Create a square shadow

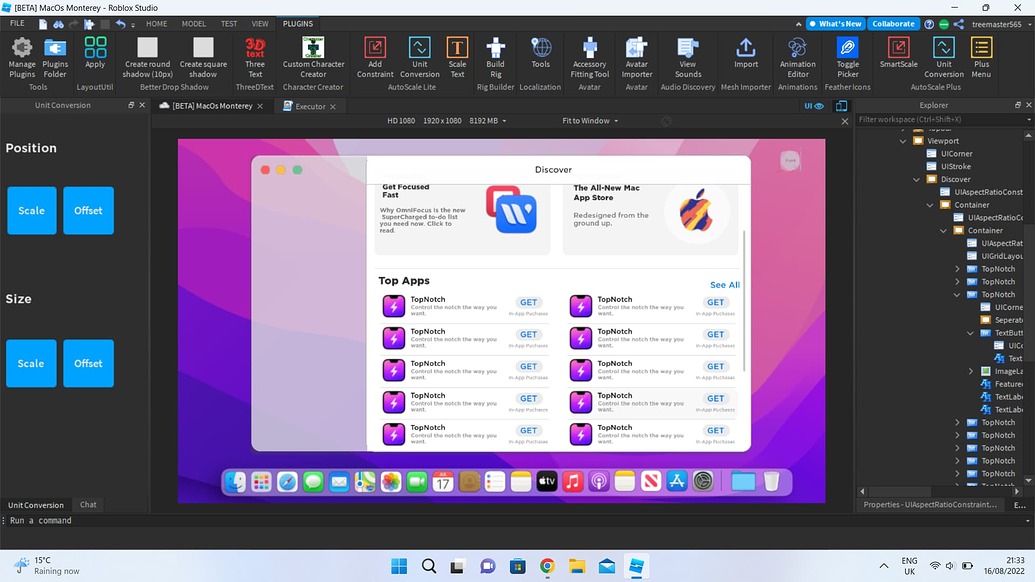(x=203, y=57)
